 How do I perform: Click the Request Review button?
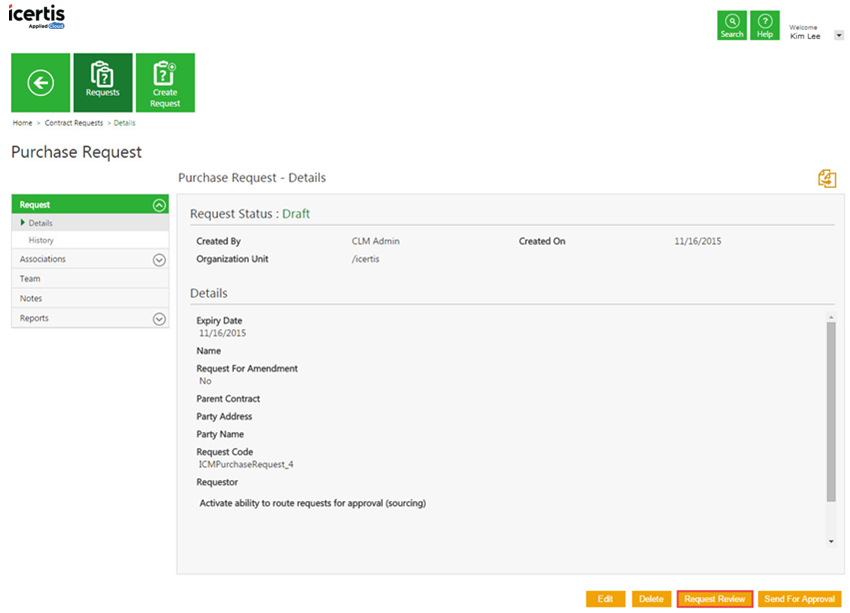714,599
